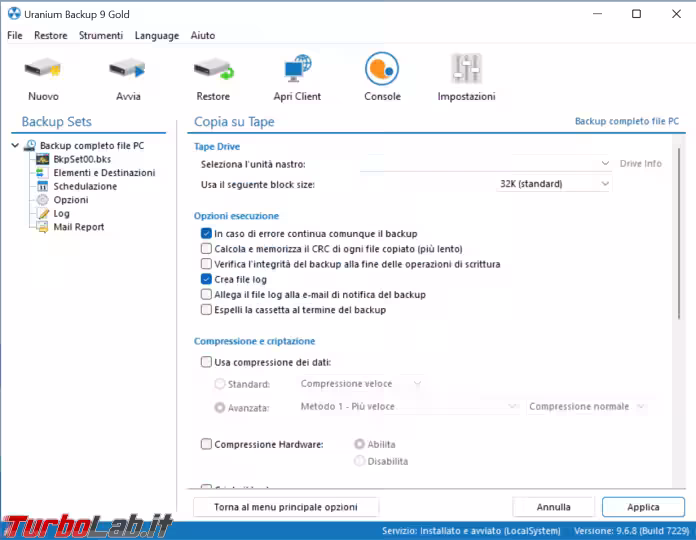The image size is (696, 540).
Task: Click the Uranium Backup title bar logo
Action: tap(14, 14)
